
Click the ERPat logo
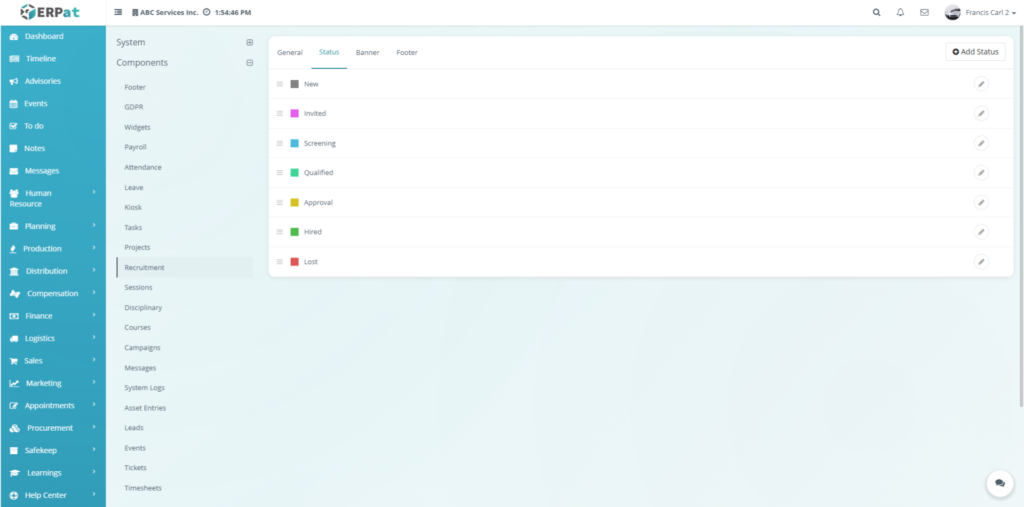(x=50, y=12)
